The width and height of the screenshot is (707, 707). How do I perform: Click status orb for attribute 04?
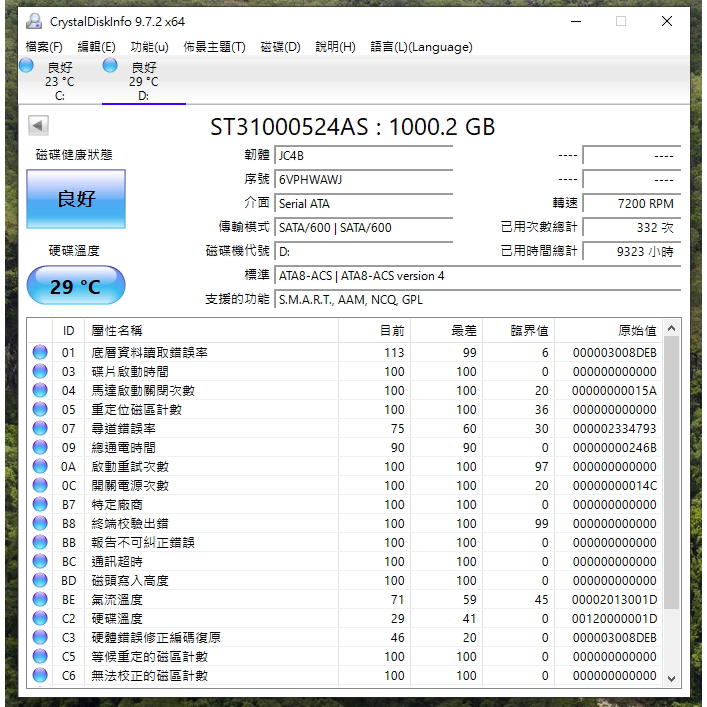(x=40, y=390)
